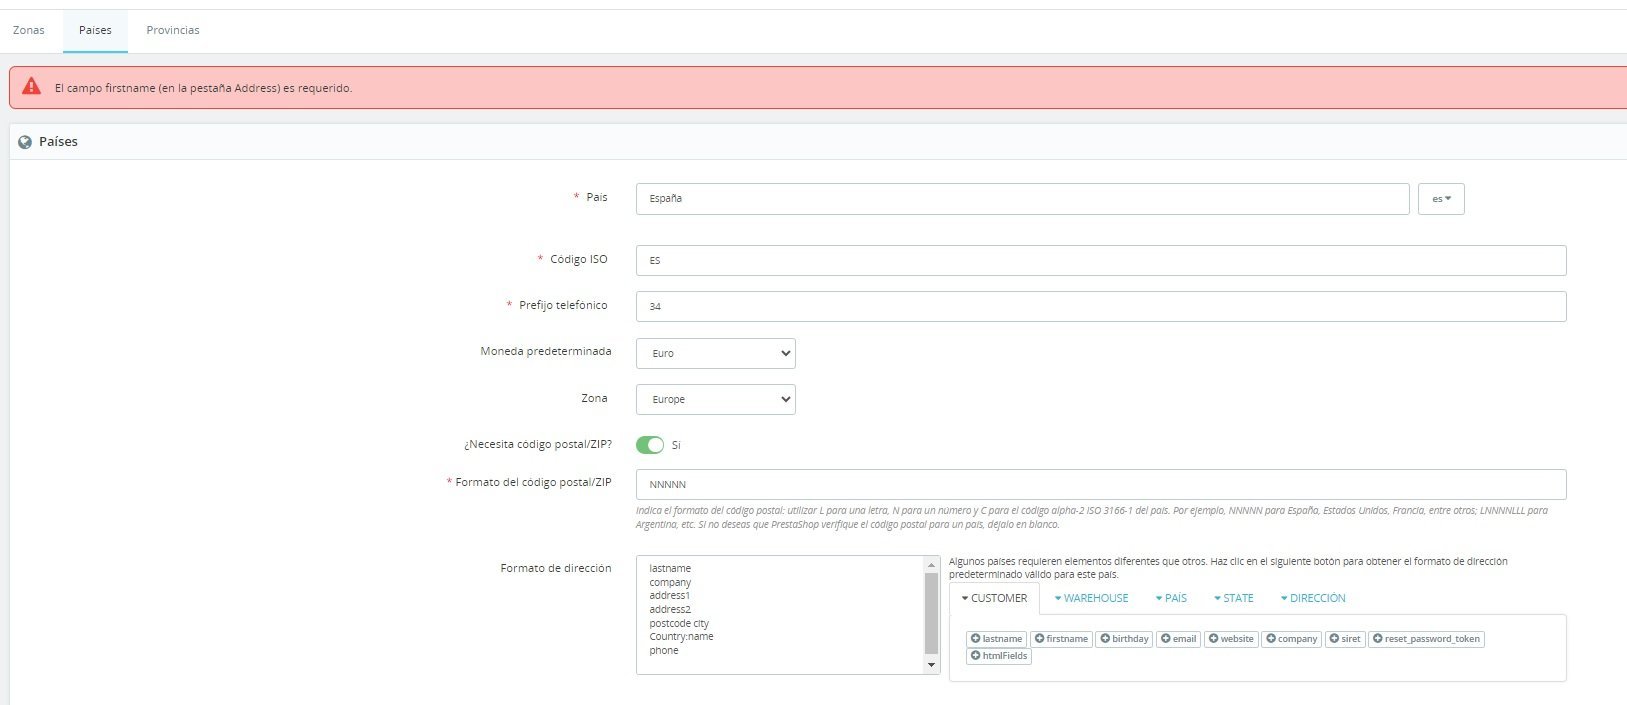
Task: Click the globe icon beside Países heading
Action: pyautogui.click(x=25, y=142)
